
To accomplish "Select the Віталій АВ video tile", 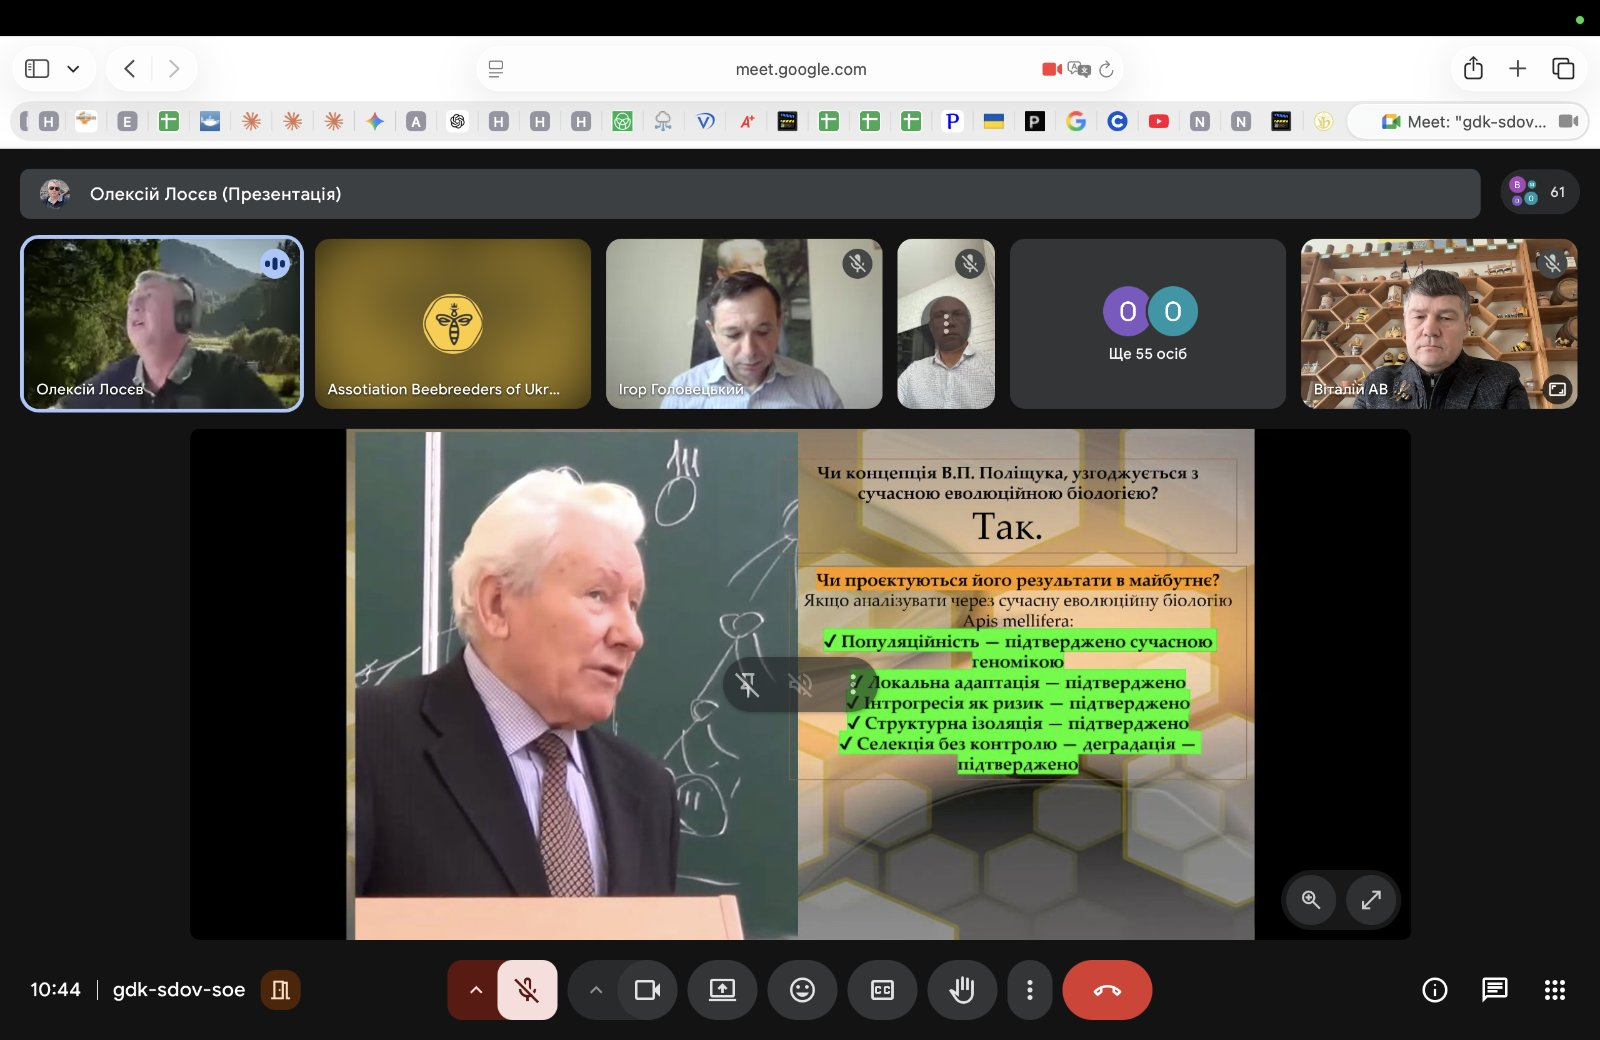I will coord(1438,323).
